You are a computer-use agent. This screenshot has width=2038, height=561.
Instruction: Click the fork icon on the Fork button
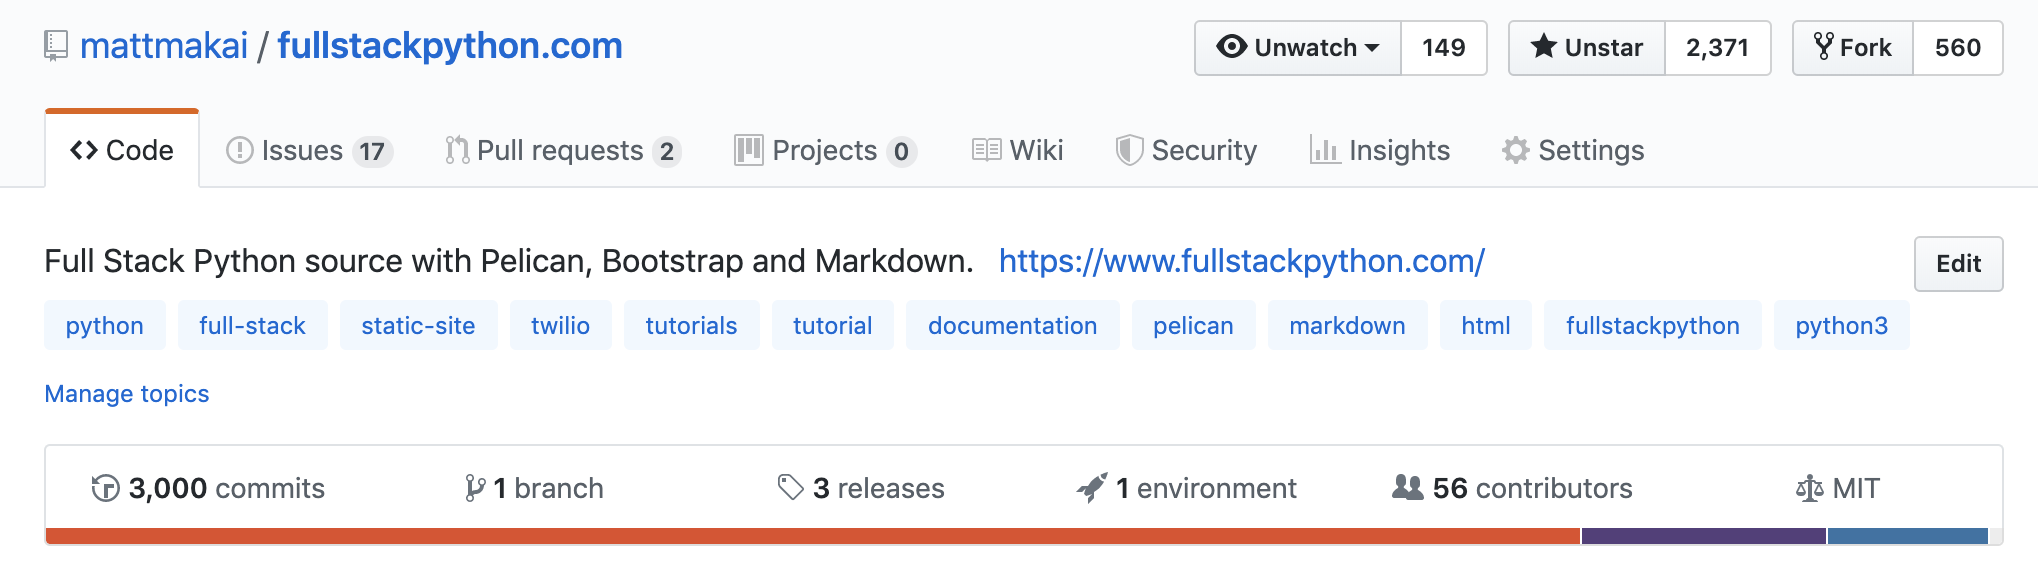click(x=1824, y=47)
